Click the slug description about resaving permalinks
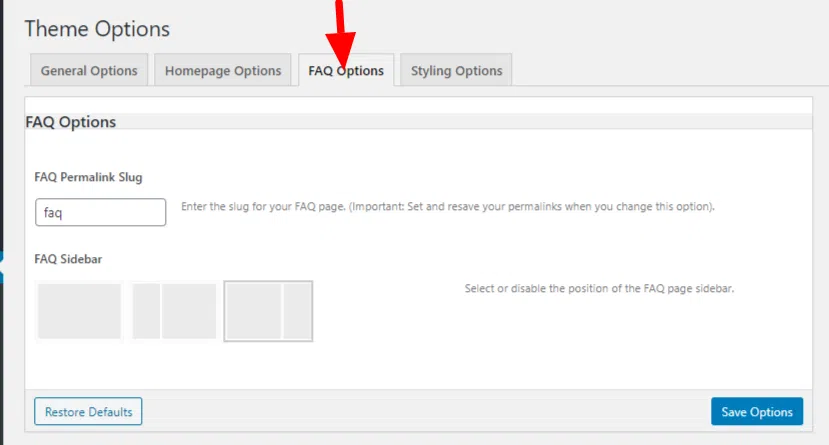The width and height of the screenshot is (829, 445). coord(447,207)
